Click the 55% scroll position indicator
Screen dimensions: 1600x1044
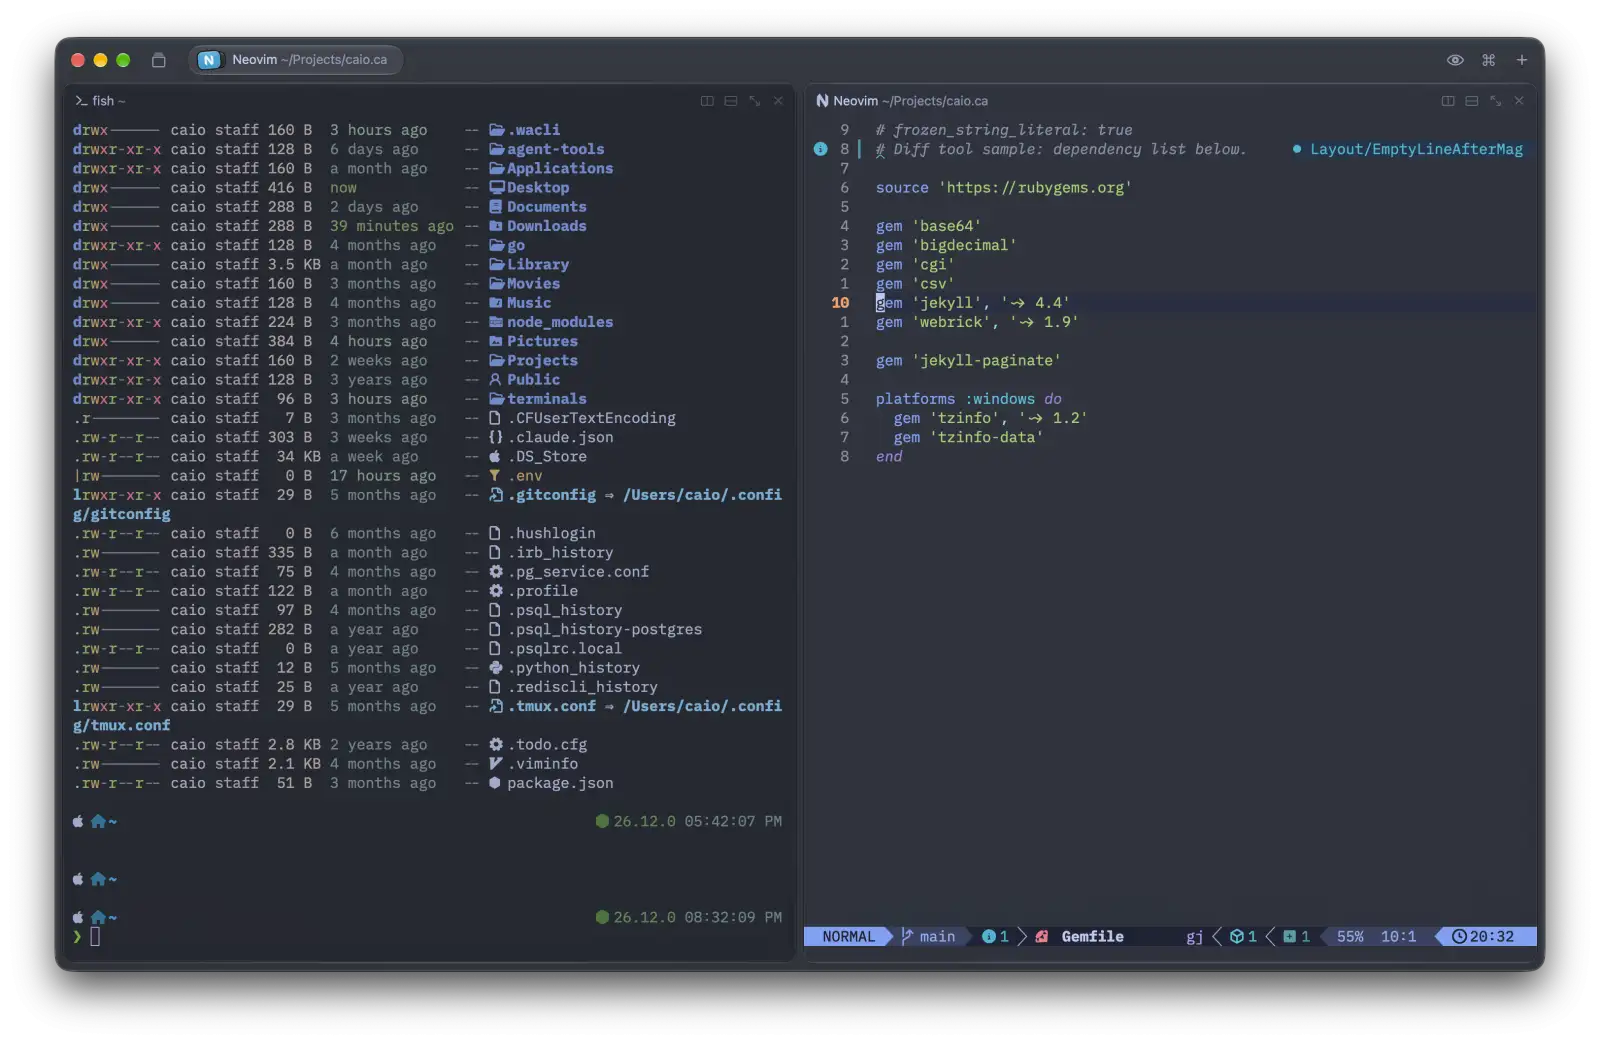click(x=1350, y=937)
